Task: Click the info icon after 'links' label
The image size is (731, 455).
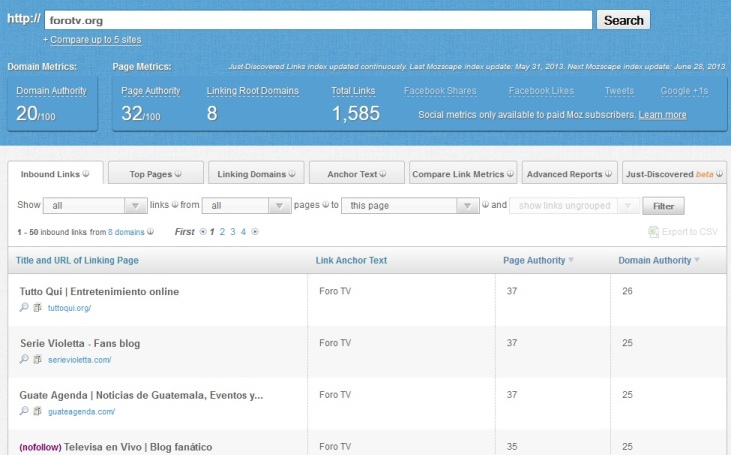Action: click(175, 204)
